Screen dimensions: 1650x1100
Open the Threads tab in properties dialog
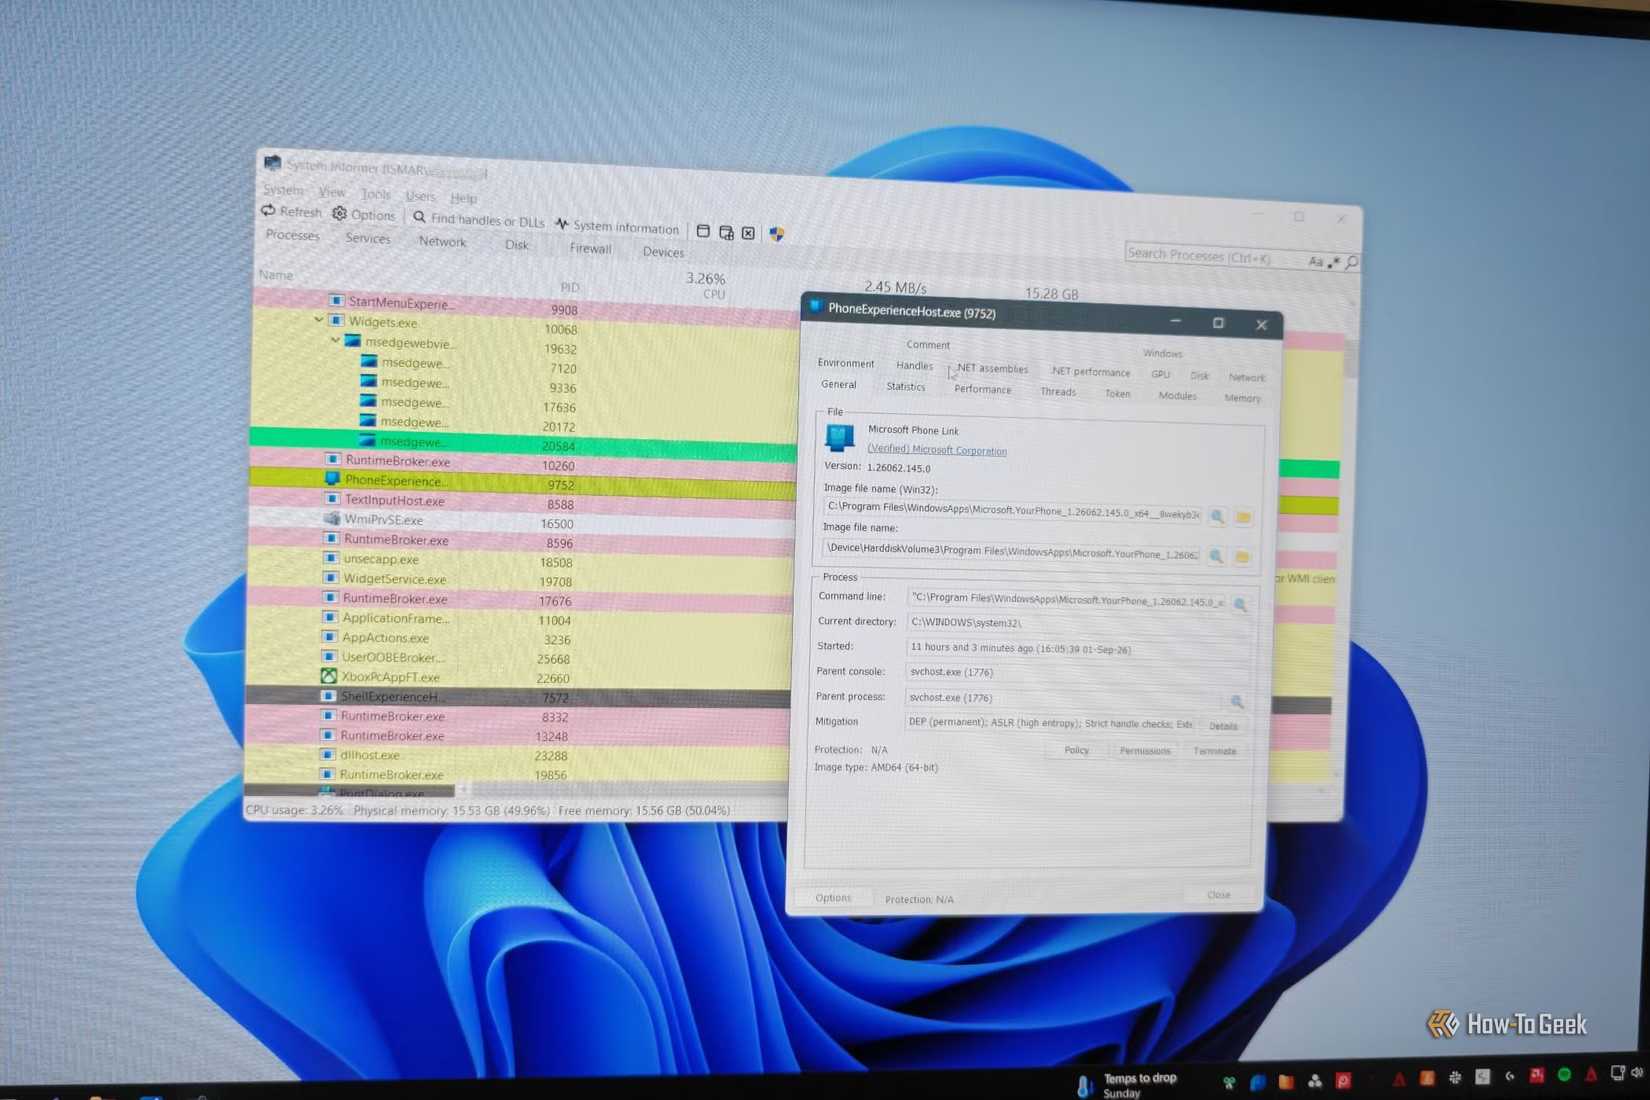click(x=1058, y=392)
